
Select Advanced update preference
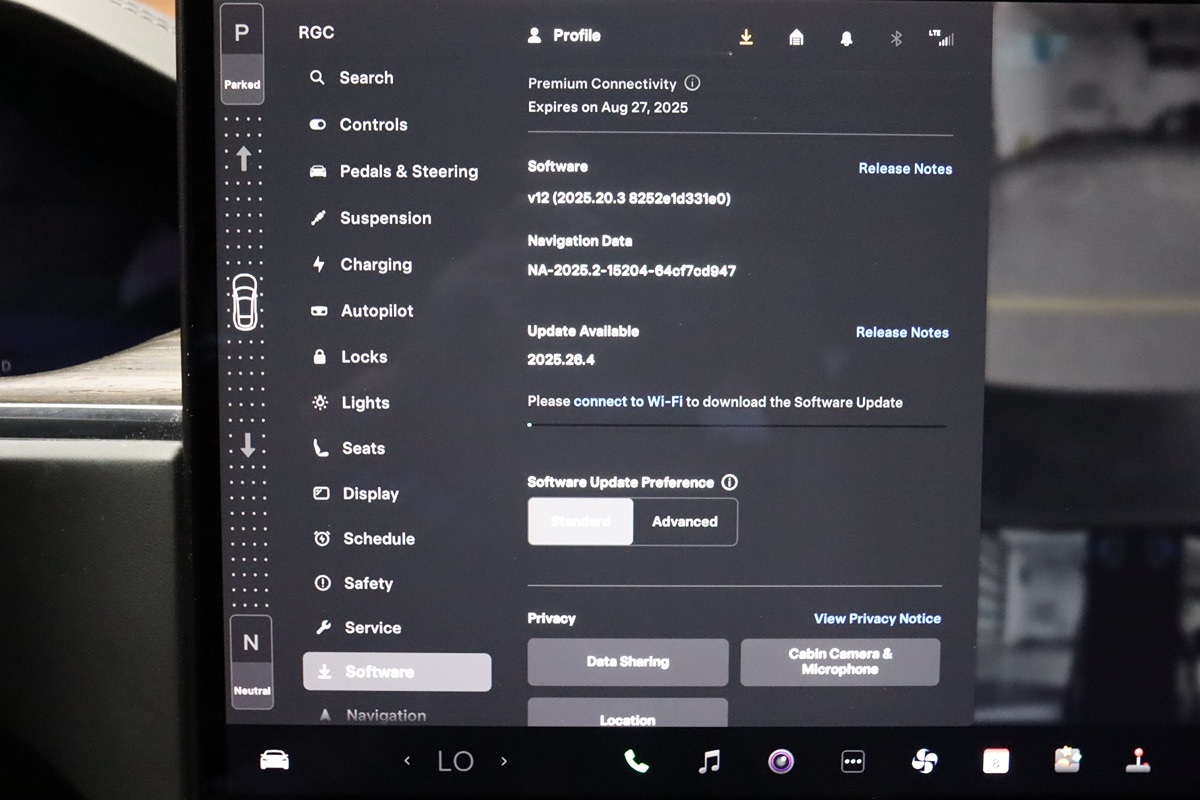[685, 522]
